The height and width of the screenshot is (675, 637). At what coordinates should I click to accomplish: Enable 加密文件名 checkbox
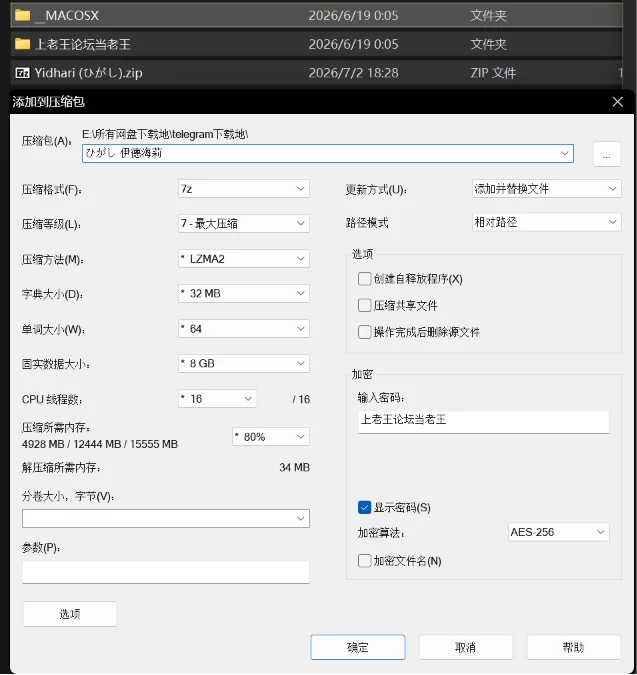click(365, 561)
